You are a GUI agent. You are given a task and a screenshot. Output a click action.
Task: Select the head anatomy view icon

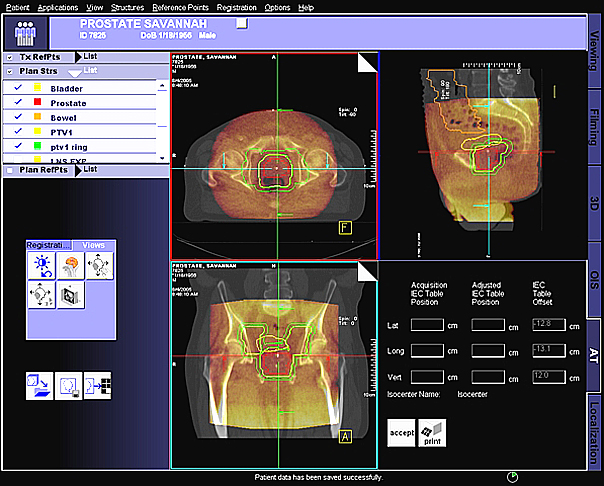pyautogui.click(x=70, y=266)
